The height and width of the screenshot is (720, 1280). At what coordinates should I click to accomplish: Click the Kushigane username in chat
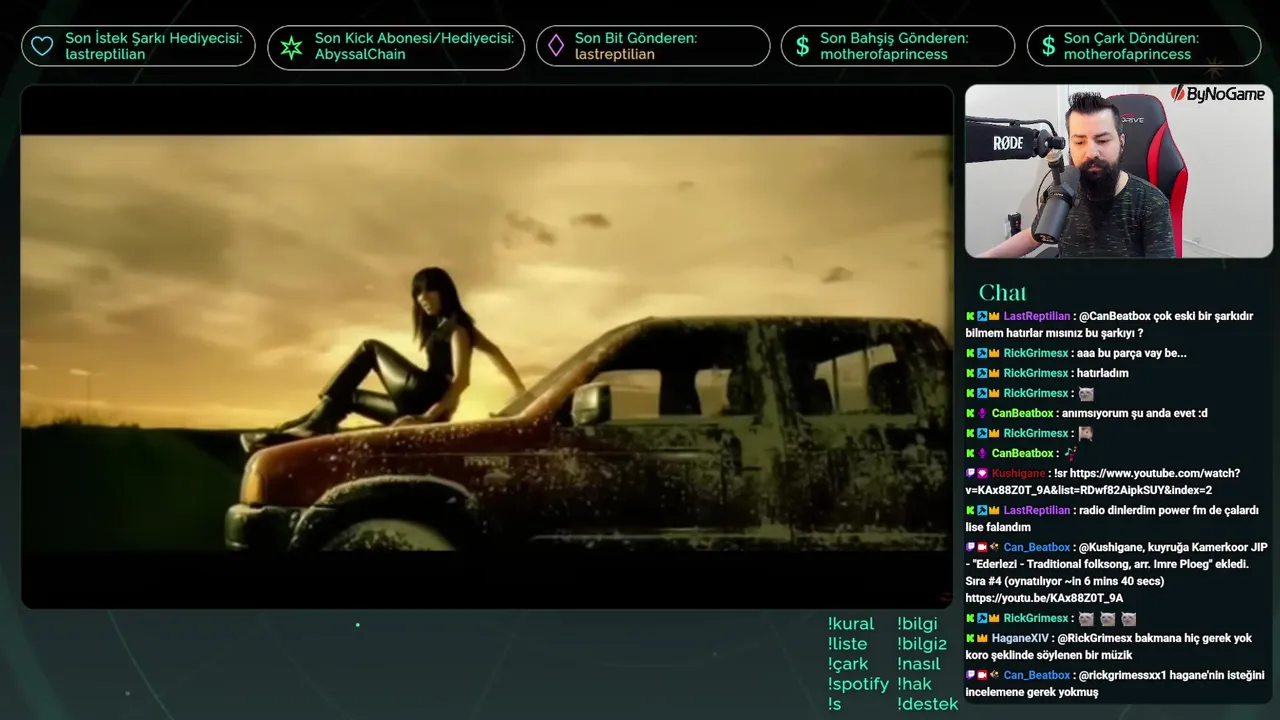click(x=1018, y=473)
